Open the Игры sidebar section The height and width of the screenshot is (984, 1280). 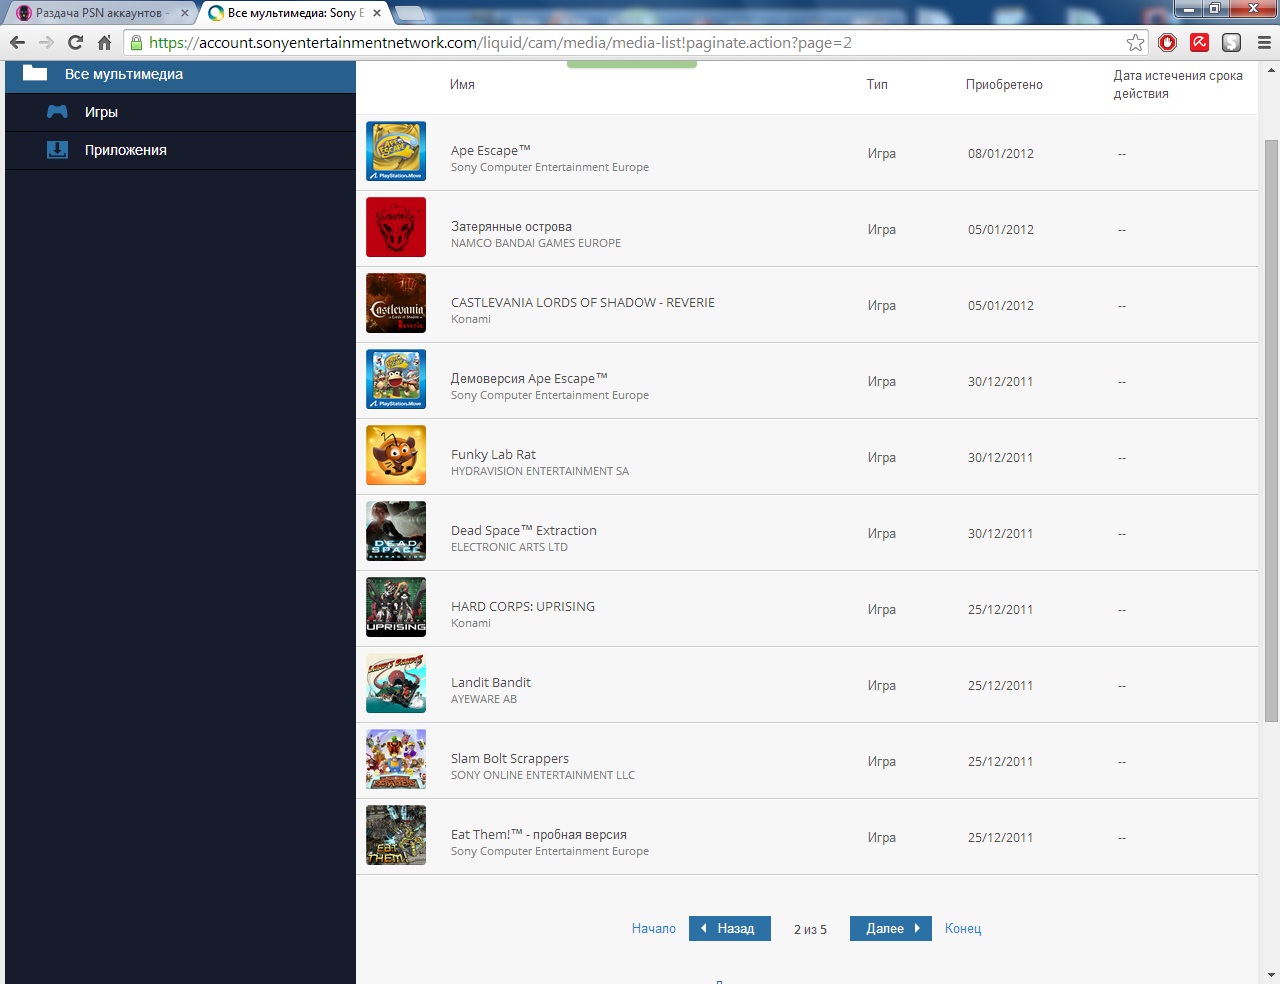click(180, 112)
